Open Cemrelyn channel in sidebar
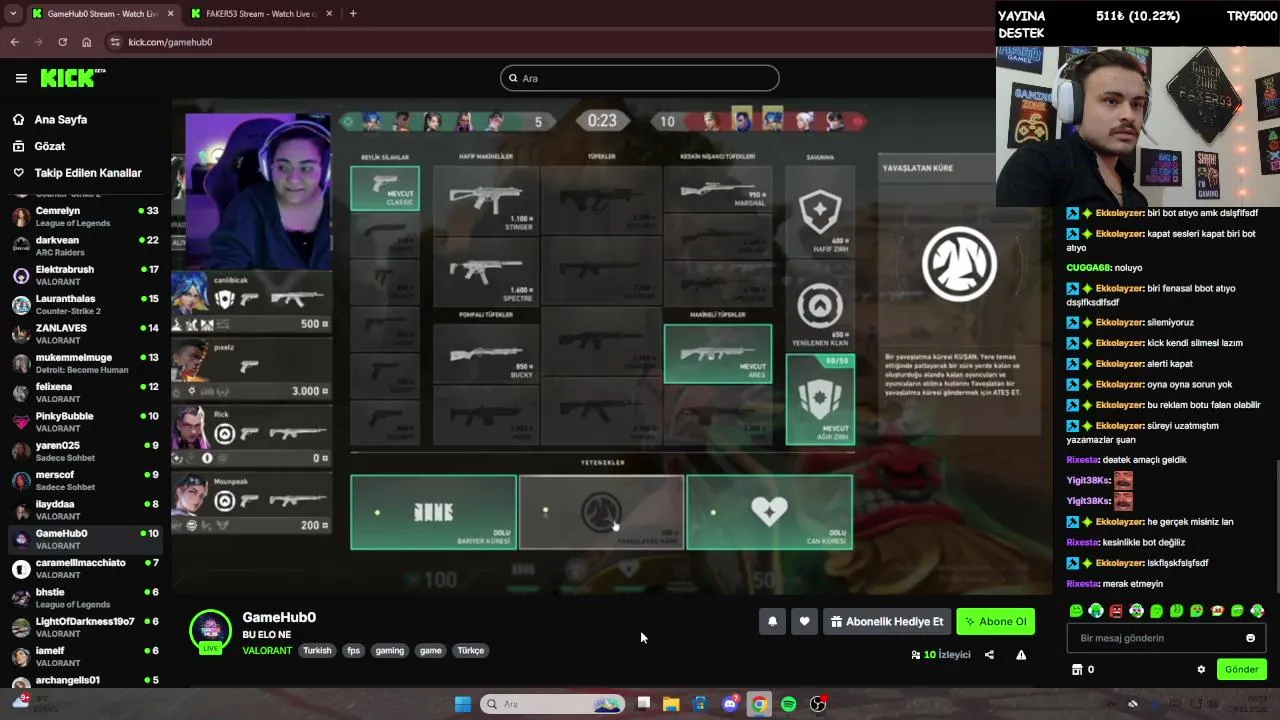Screen dimensions: 1280x720 pos(85,217)
